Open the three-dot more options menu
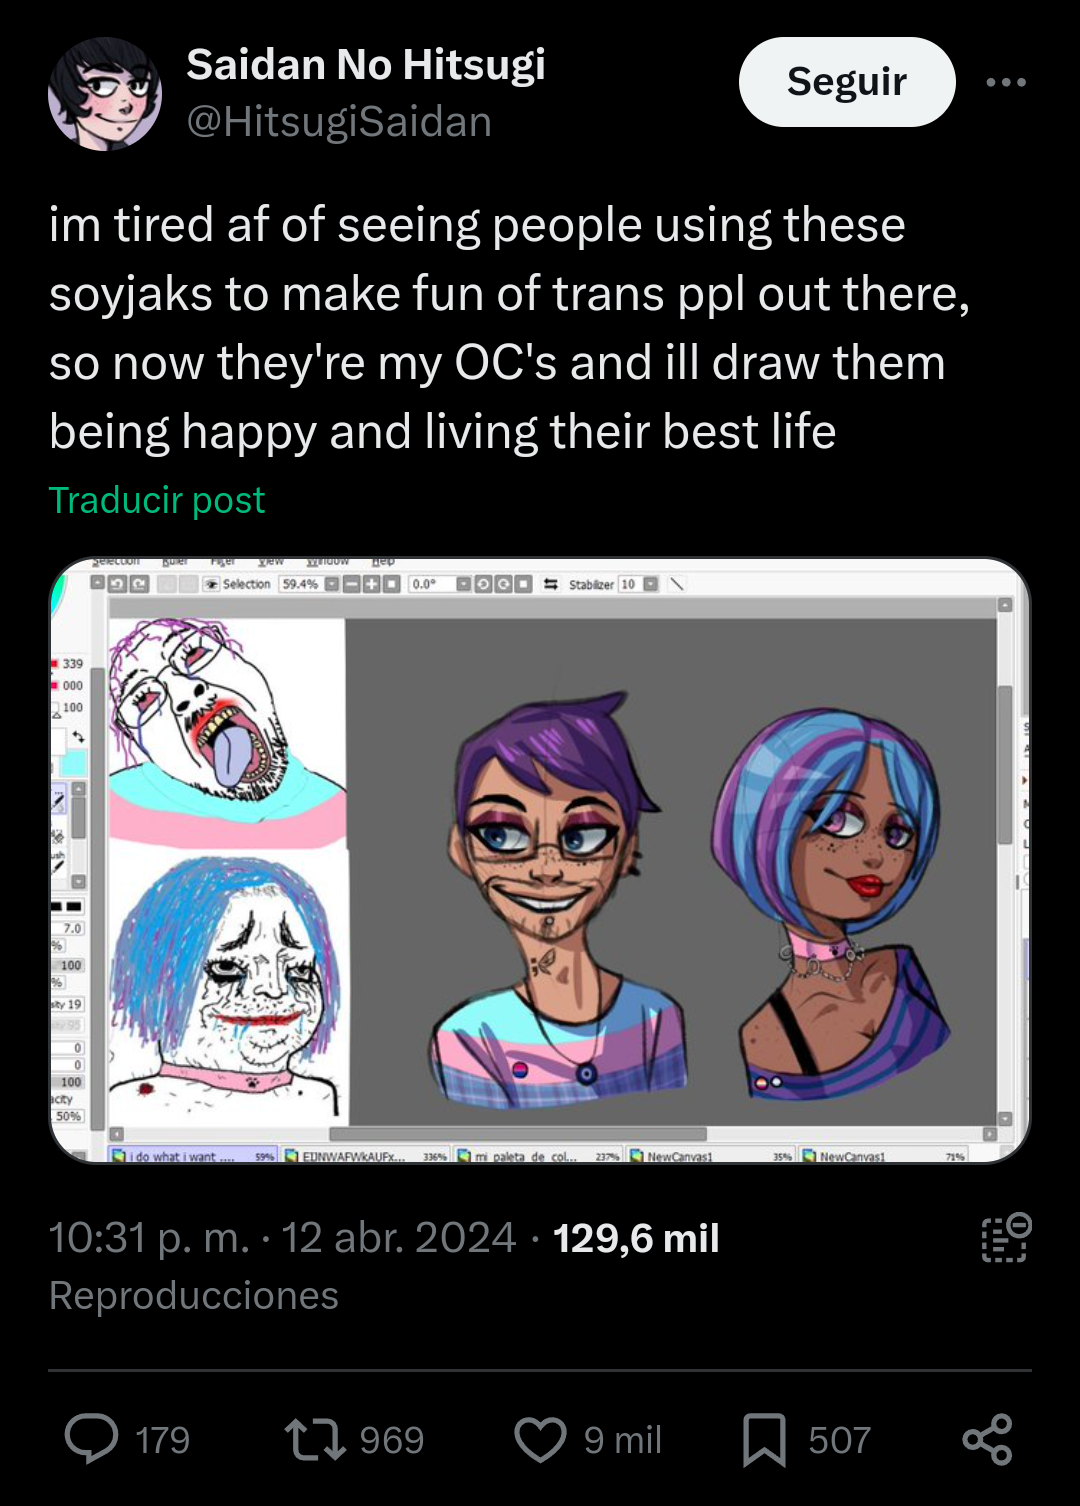The width and height of the screenshot is (1080, 1506). coord(1005,82)
